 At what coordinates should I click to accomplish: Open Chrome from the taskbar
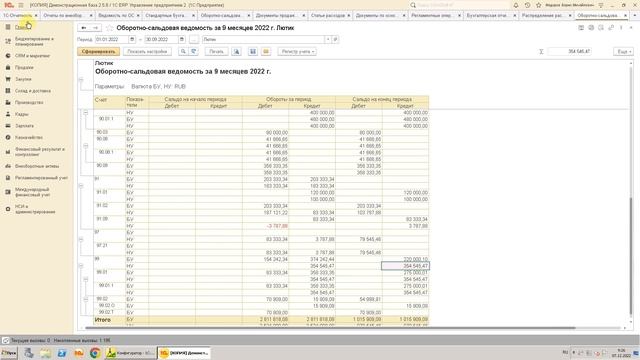coord(95,353)
